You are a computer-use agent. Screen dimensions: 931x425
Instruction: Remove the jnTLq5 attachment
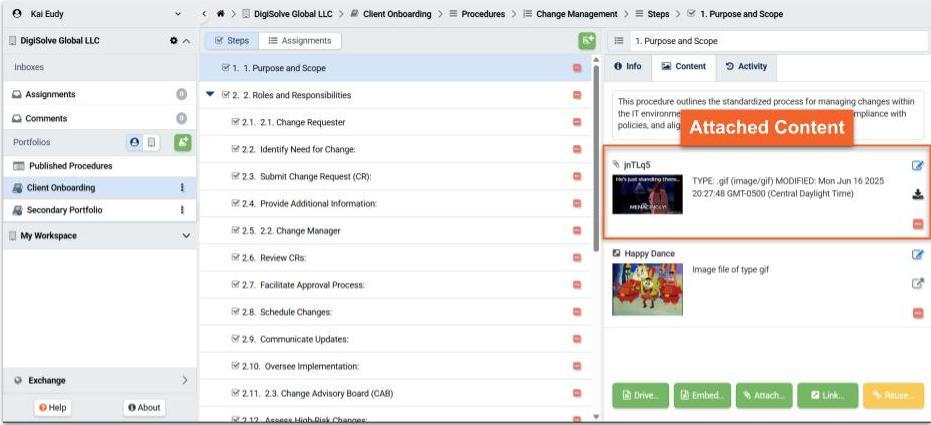pos(918,224)
